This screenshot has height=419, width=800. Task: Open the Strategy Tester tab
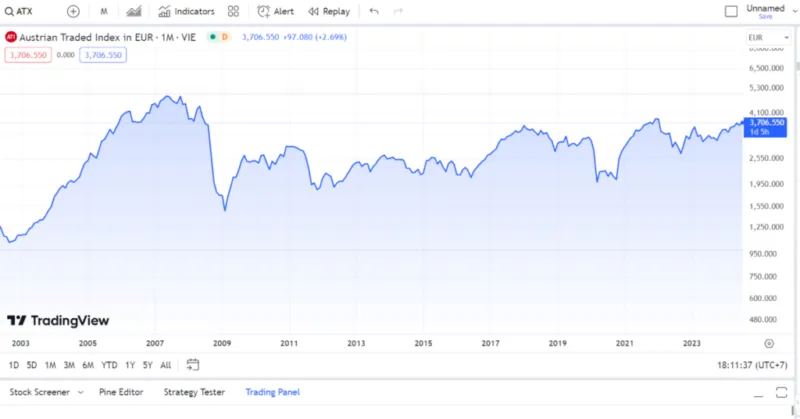click(194, 392)
